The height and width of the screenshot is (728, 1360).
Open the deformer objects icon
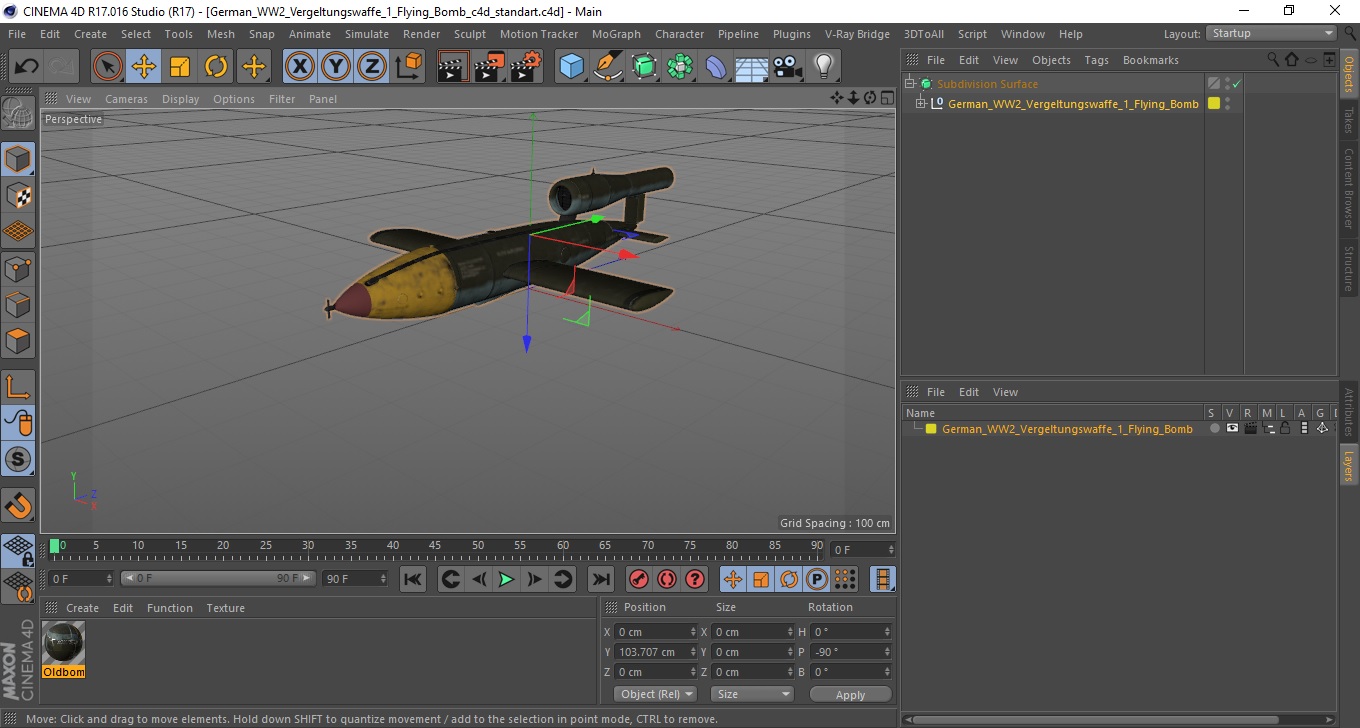(716, 67)
